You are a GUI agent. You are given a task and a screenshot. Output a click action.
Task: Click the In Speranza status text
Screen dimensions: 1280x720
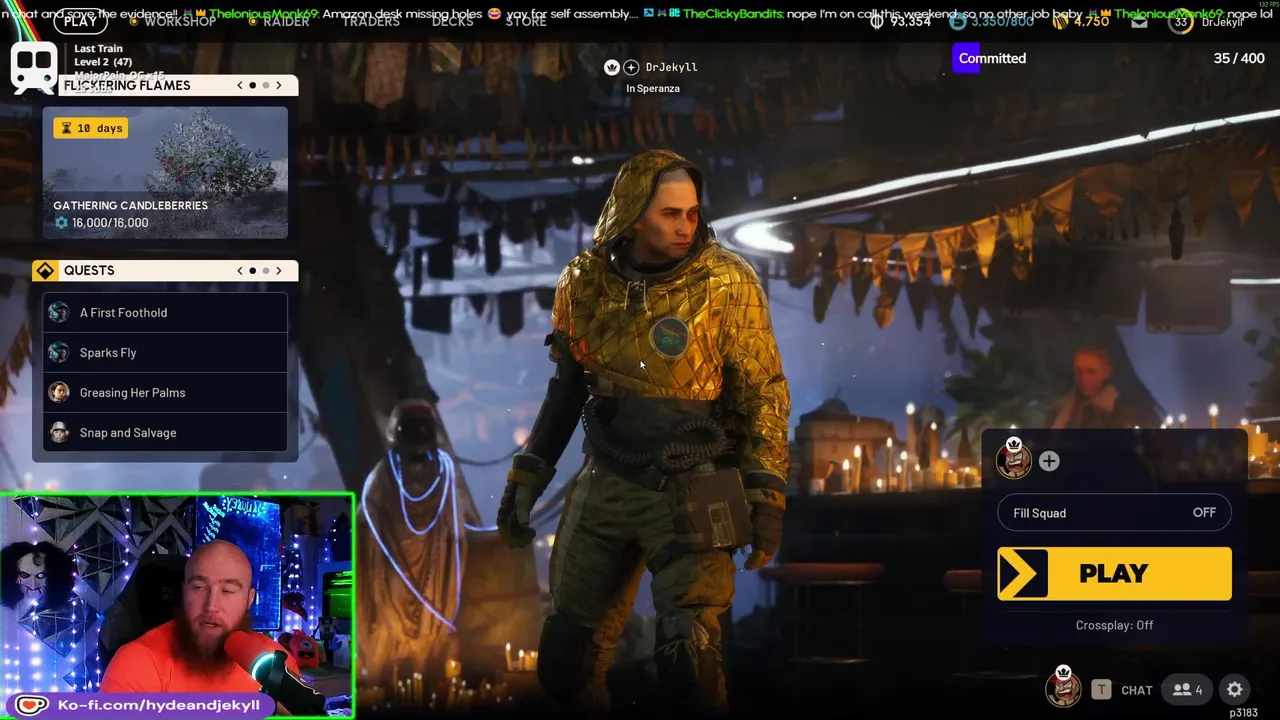coord(653,88)
